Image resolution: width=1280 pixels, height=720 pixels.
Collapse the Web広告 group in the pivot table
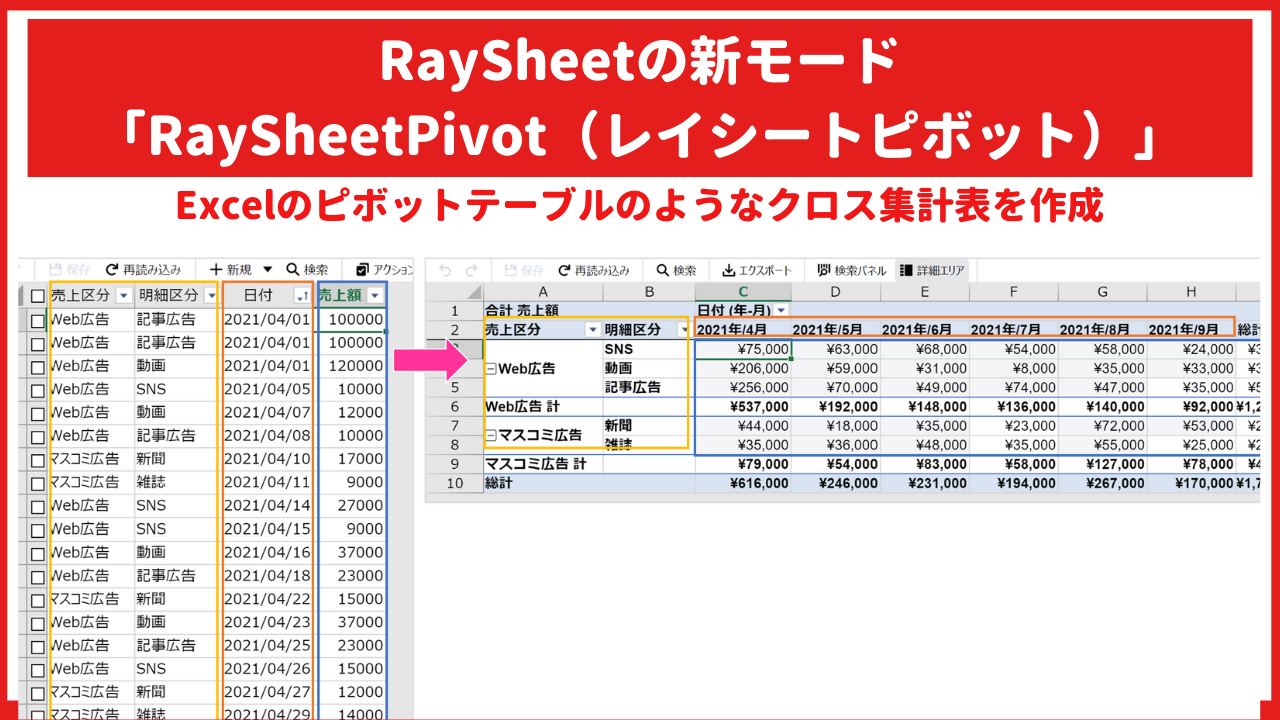click(491, 368)
